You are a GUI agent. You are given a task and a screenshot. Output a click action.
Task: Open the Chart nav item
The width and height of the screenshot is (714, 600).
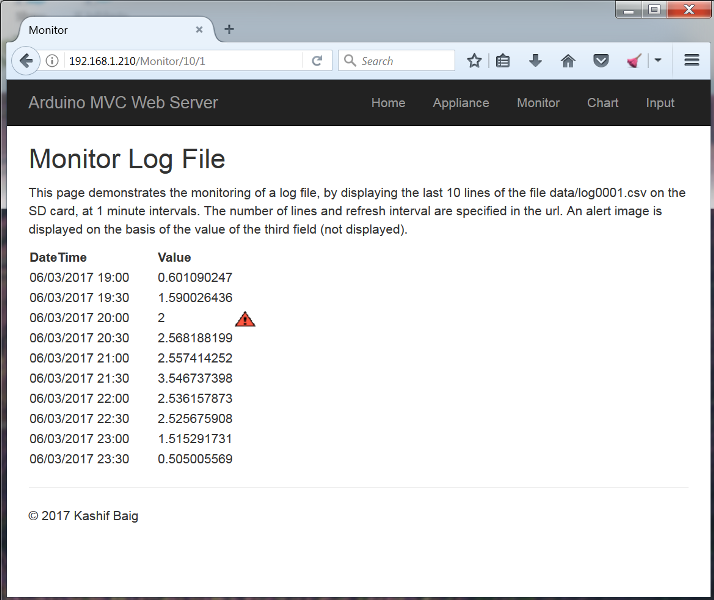tap(602, 103)
